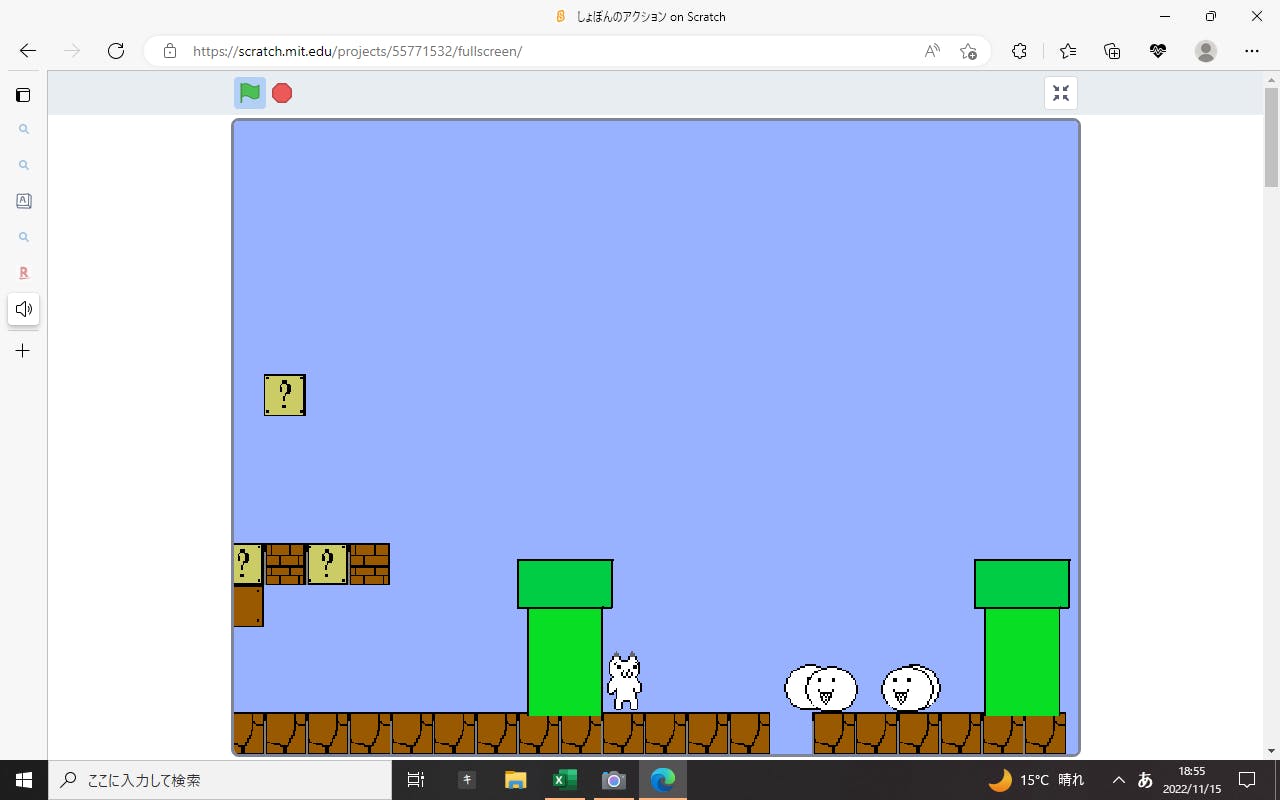Open the Collections icon in the toolbar

[1112, 51]
